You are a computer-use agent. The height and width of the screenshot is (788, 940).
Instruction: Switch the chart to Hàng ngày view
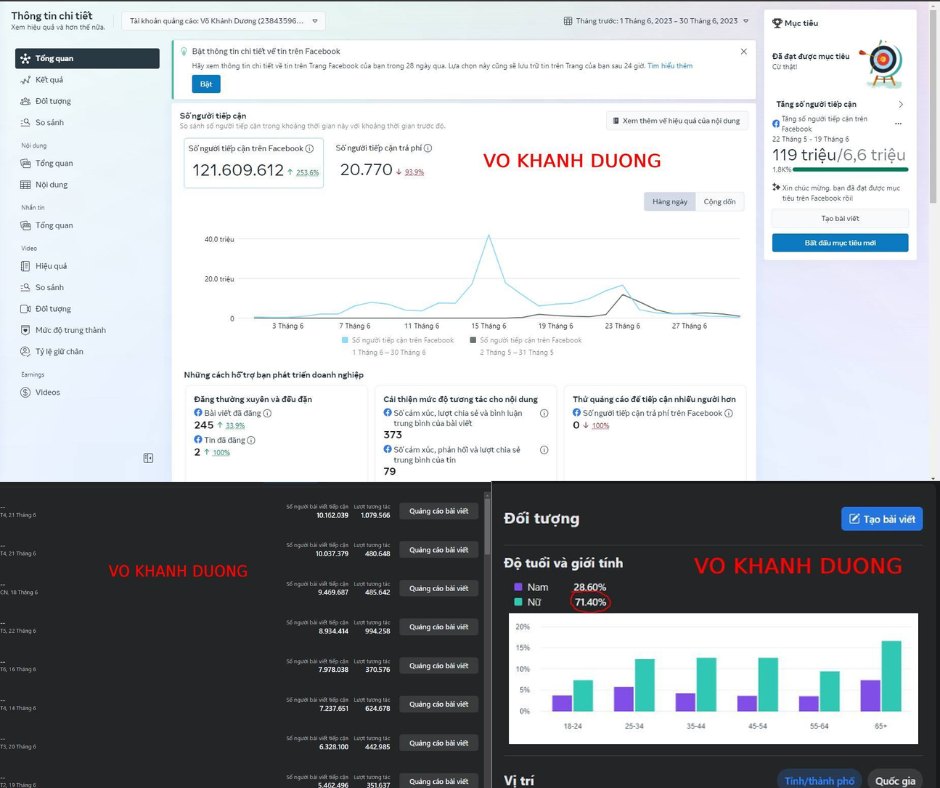coord(670,201)
